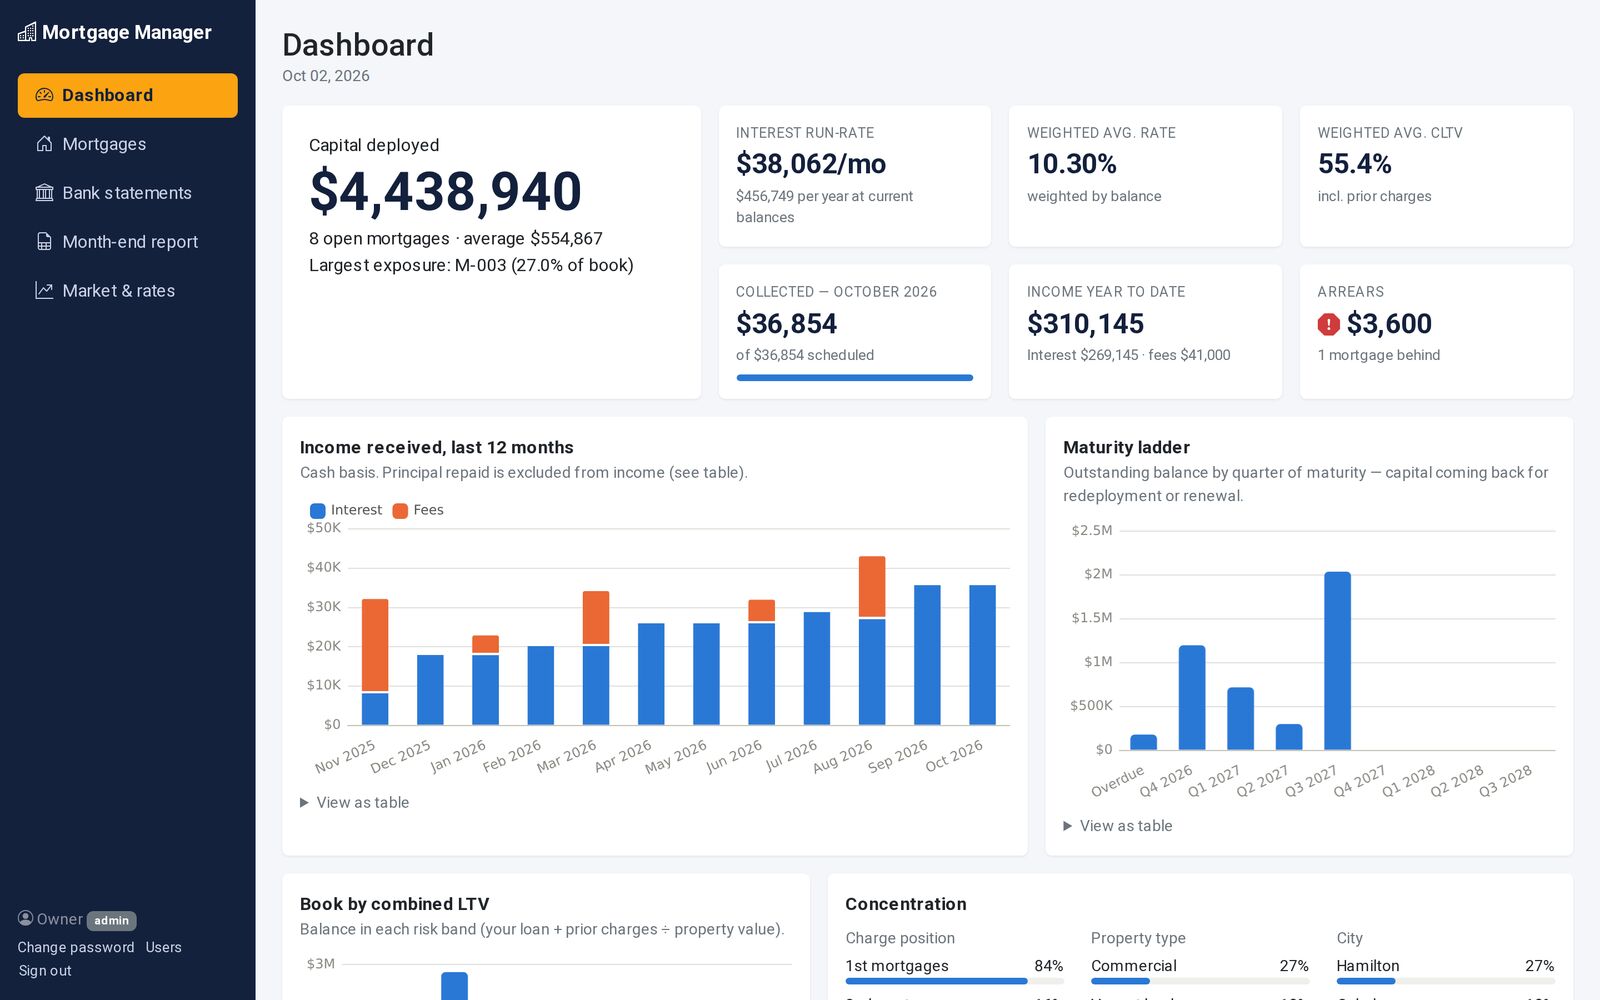Click the Aug 2026 fees bar segment

pos(872,586)
